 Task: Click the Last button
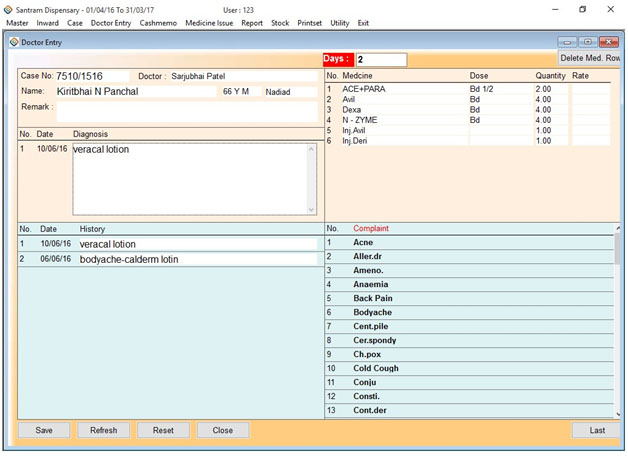click(596, 430)
